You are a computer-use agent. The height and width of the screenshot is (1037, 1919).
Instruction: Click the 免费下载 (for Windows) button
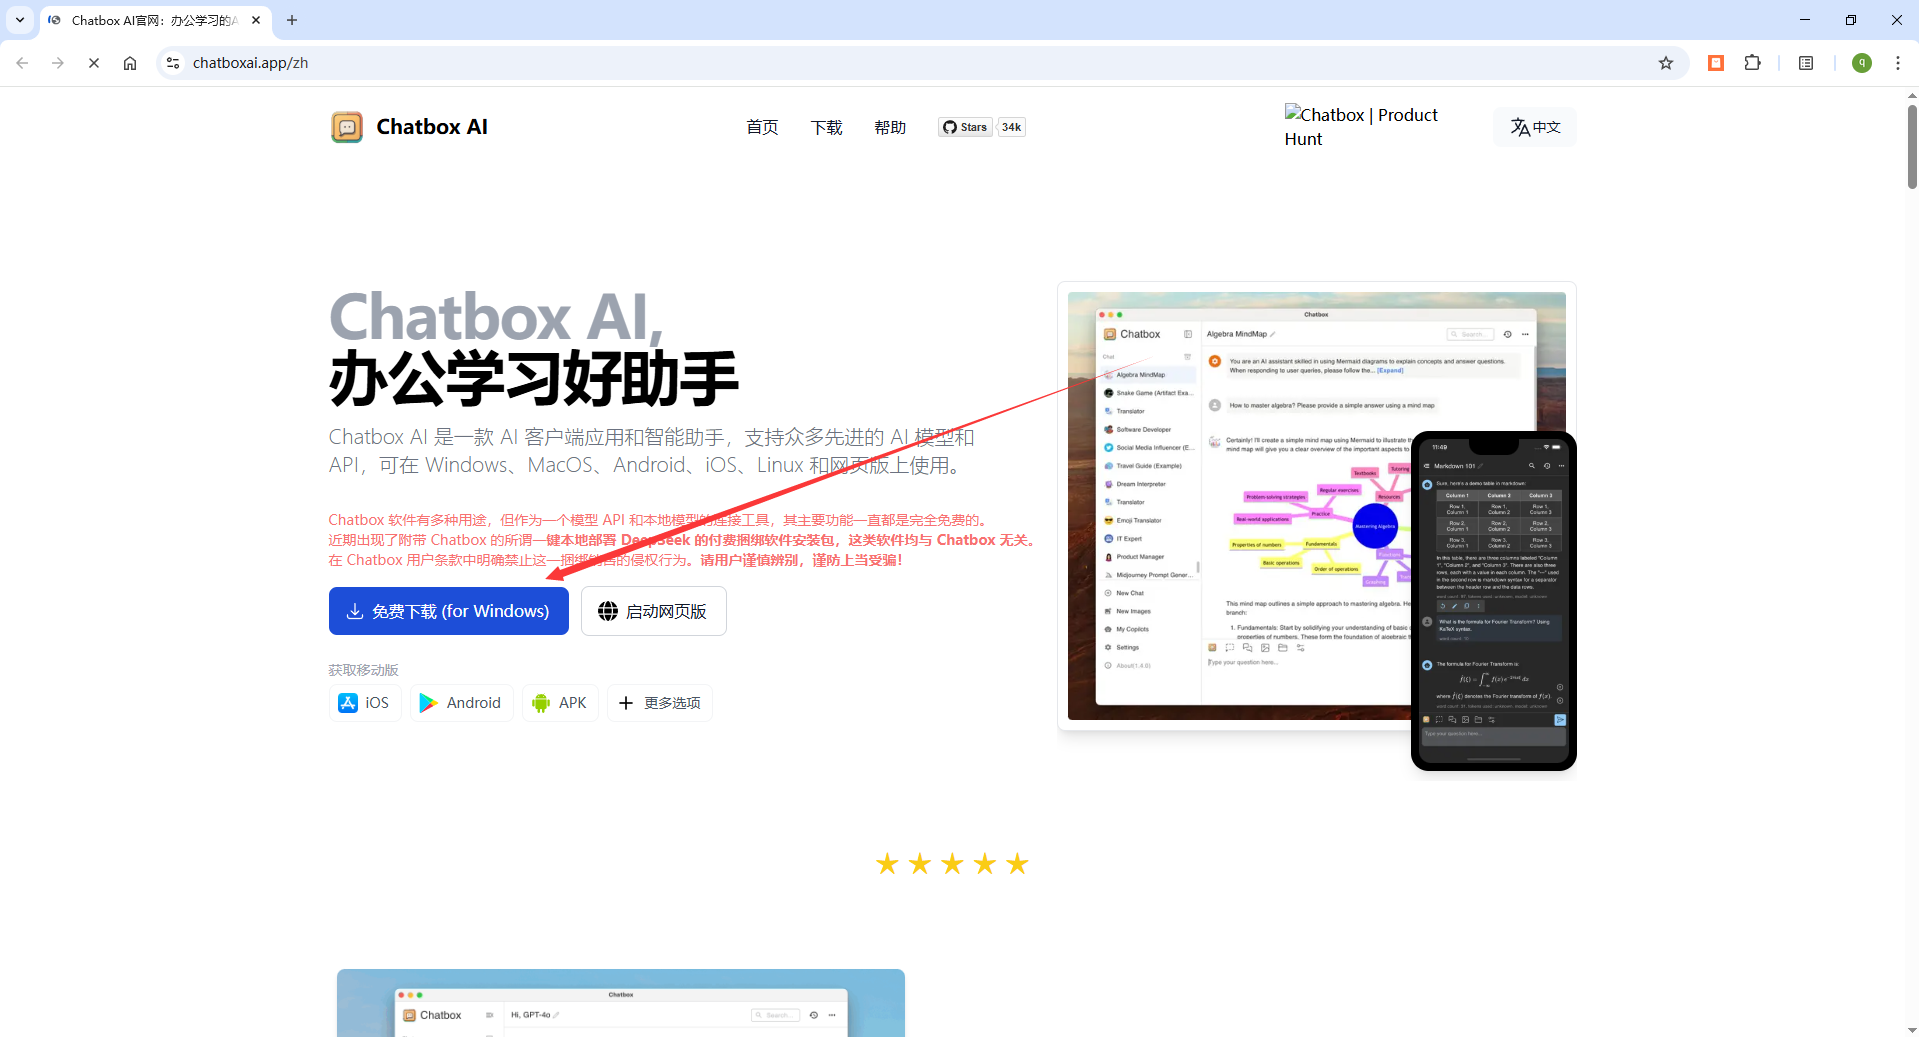point(448,611)
